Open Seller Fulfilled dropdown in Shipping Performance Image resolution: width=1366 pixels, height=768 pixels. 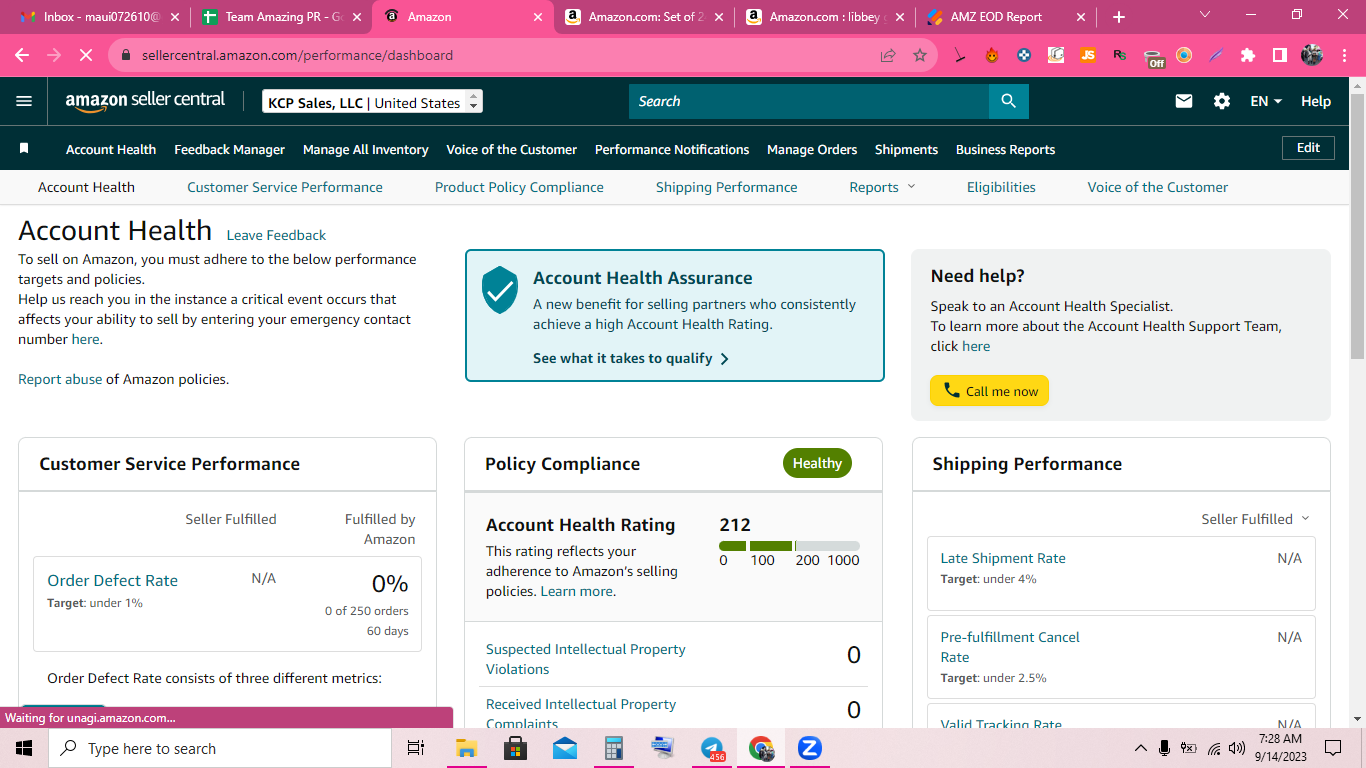tap(1255, 519)
